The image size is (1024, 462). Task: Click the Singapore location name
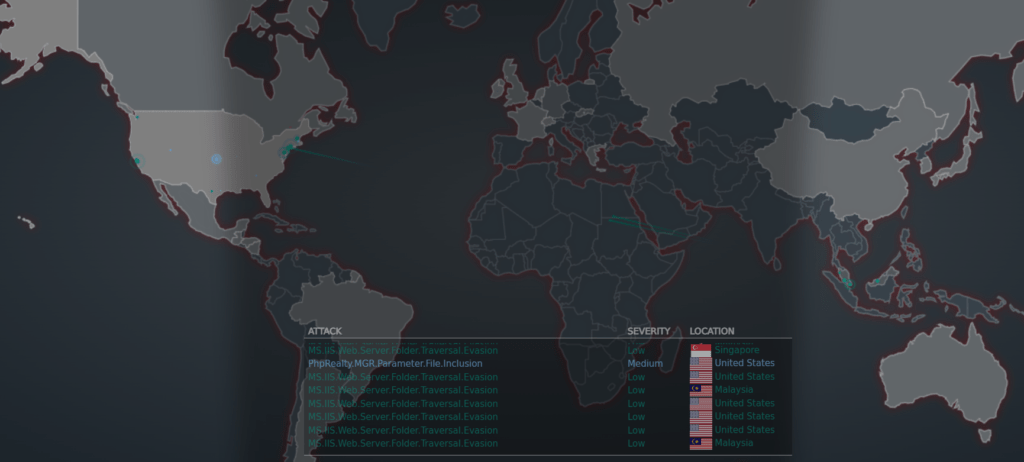click(x=737, y=350)
